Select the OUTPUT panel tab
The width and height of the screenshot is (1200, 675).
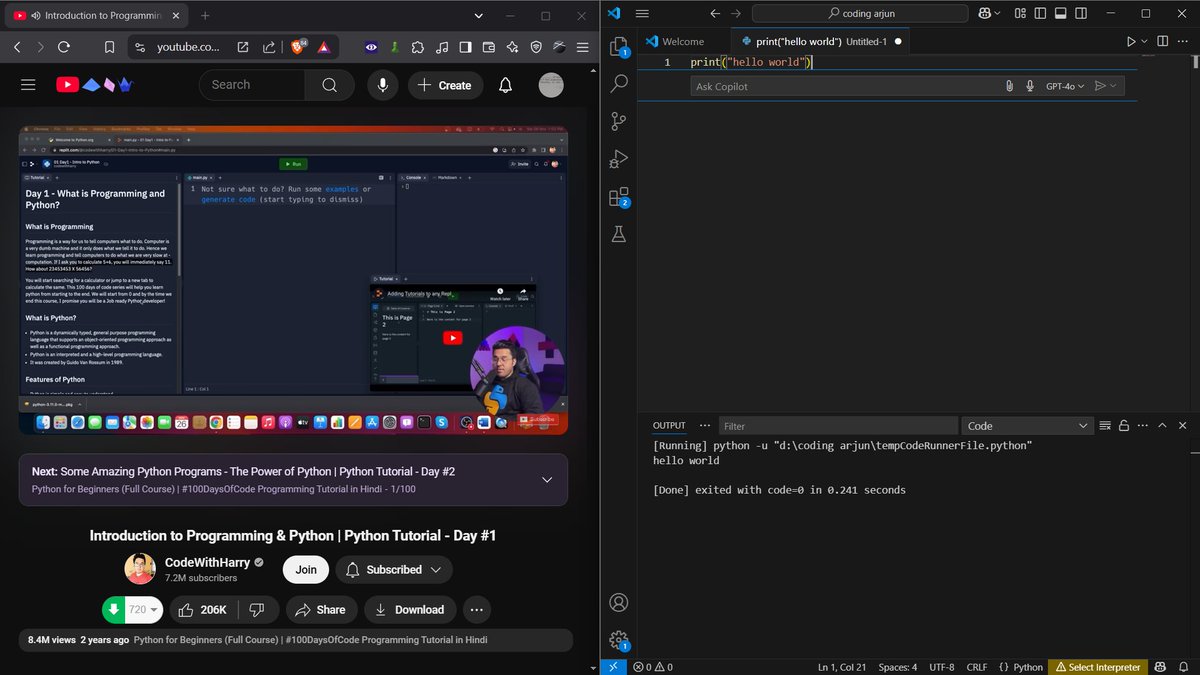pos(669,425)
